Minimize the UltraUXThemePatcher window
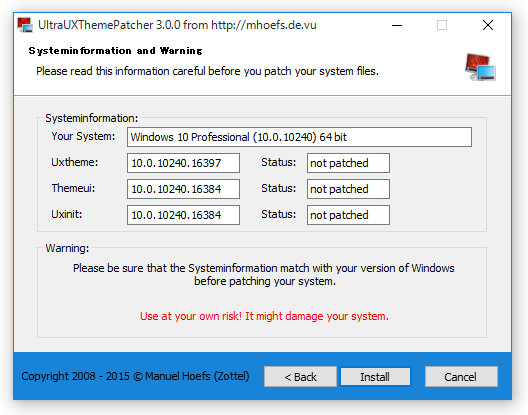Screen dimensions: 528x415 click(397, 25)
